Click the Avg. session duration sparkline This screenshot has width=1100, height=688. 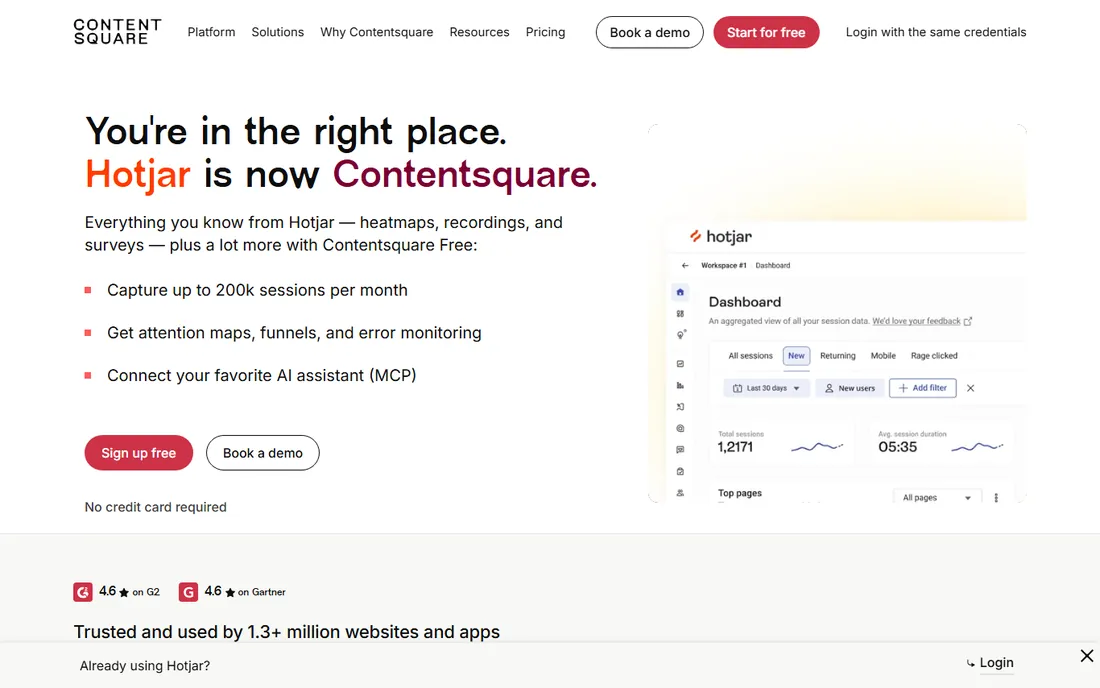coord(977,447)
